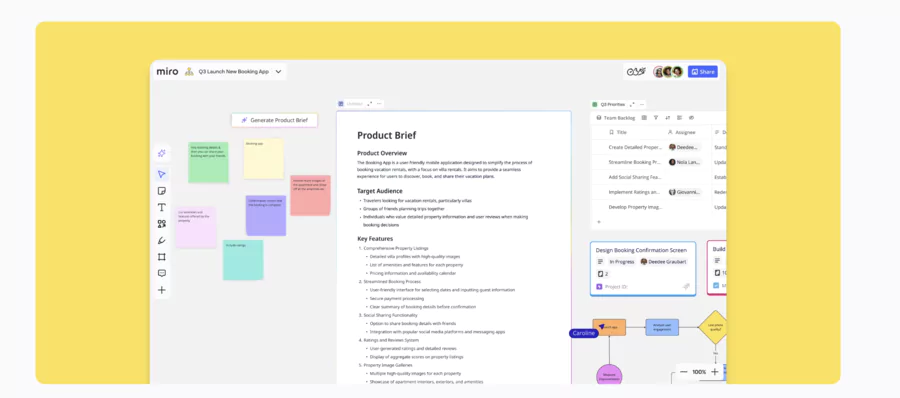Click the subtask count 2 on card

(603, 274)
